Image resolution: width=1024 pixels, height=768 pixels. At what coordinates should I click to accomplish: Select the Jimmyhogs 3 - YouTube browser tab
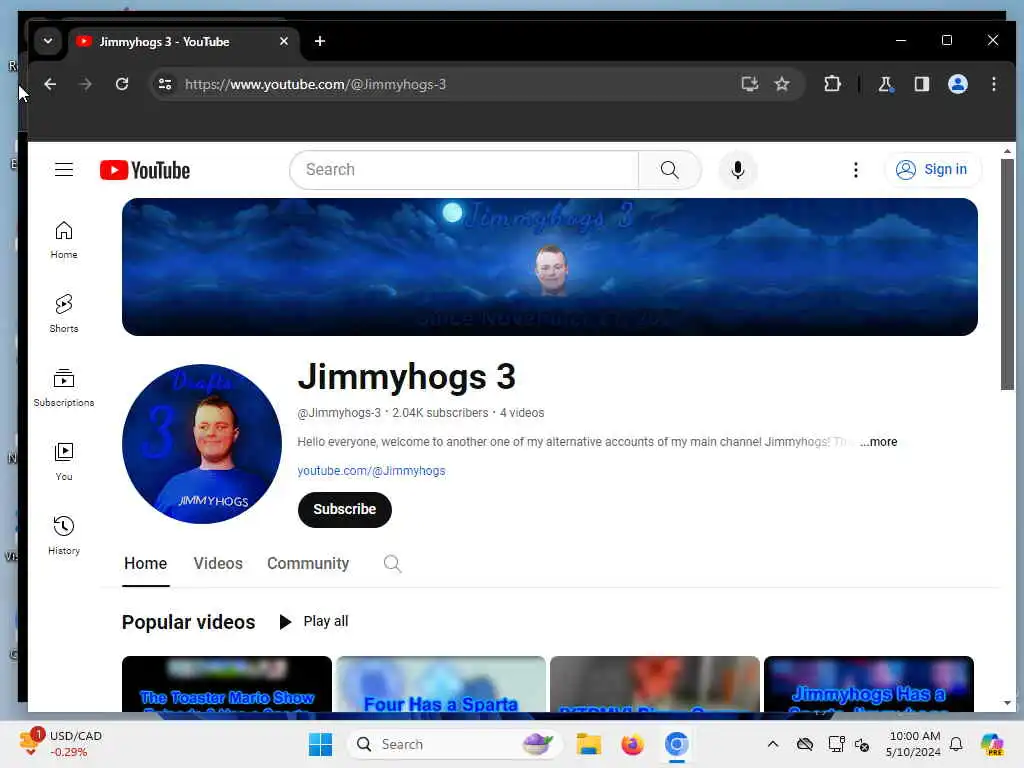pyautogui.click(x=184, y=42)
